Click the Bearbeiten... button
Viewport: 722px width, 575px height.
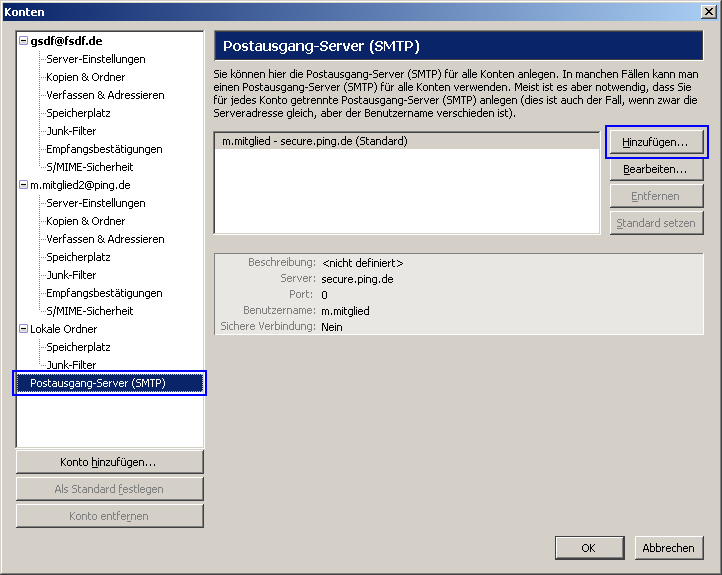pos(655,169)
